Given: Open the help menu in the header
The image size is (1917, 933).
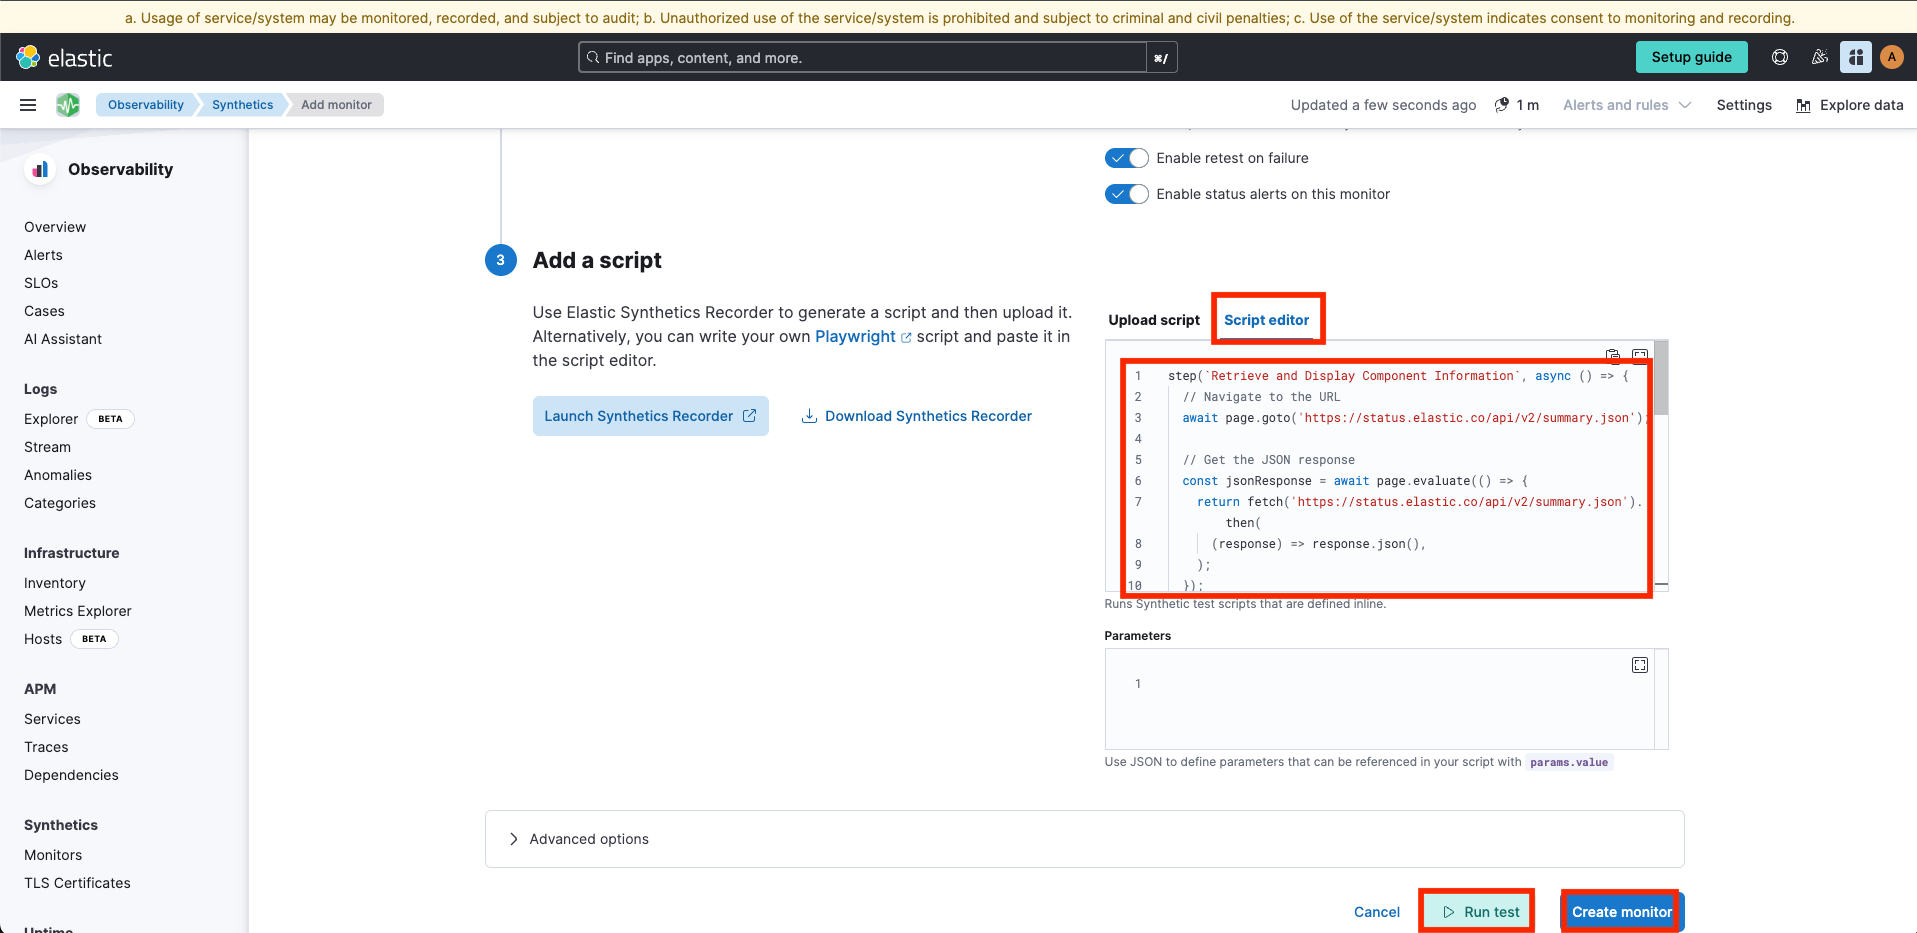Looking at the screenshot, I should click(x=1779, y=57).
